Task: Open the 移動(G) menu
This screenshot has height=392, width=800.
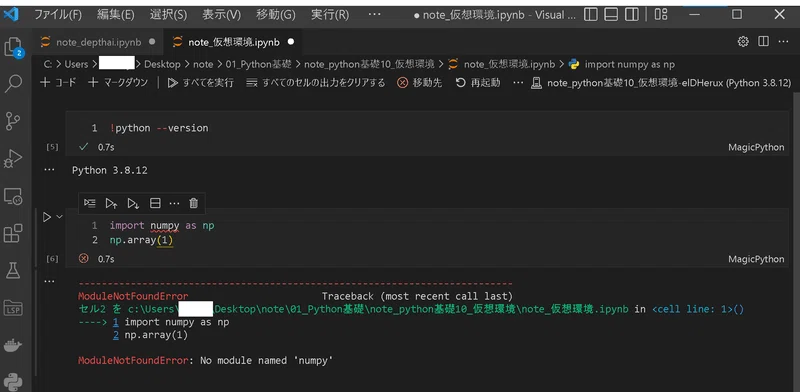Action: 276,15
